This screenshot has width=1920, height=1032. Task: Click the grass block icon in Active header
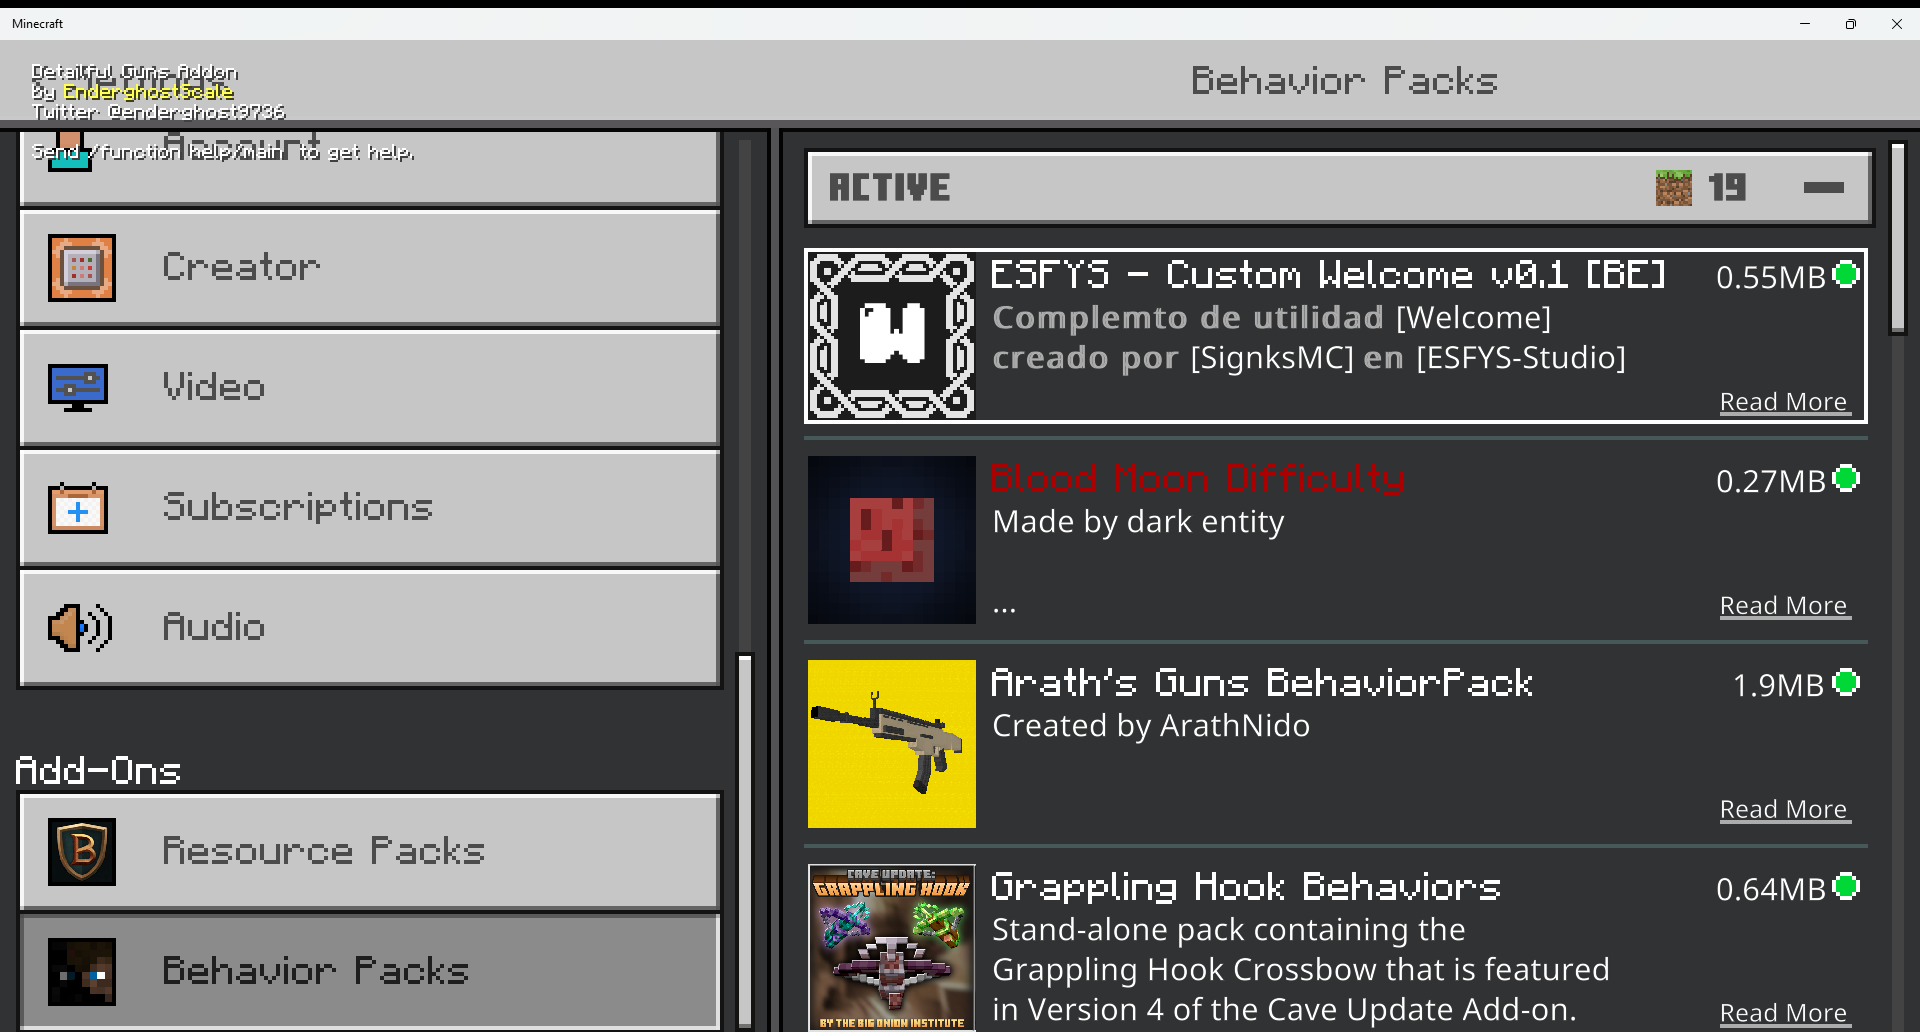point(1673,188)
